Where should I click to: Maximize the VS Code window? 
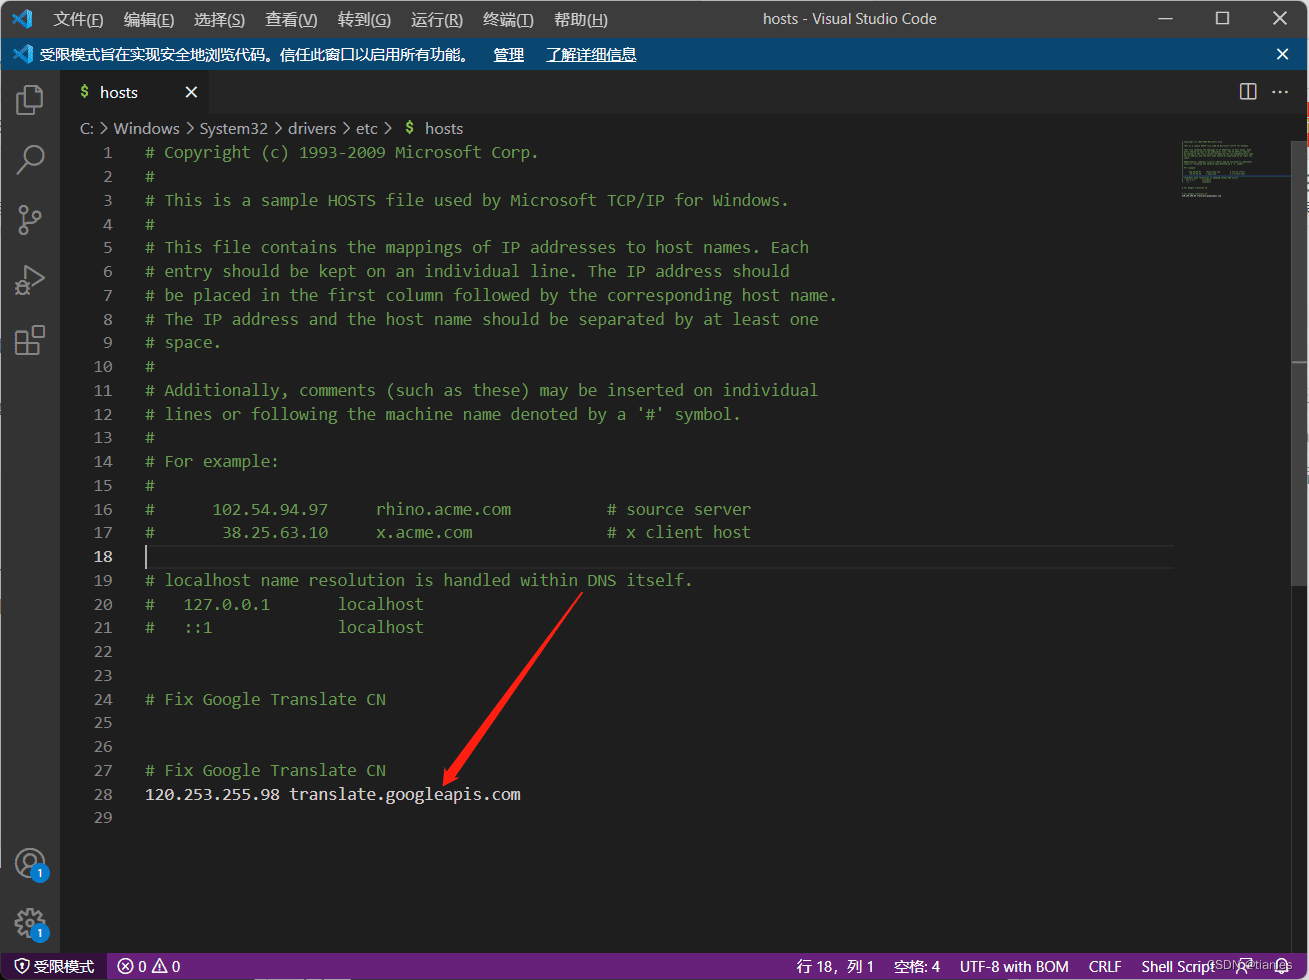coord(1222,19)
